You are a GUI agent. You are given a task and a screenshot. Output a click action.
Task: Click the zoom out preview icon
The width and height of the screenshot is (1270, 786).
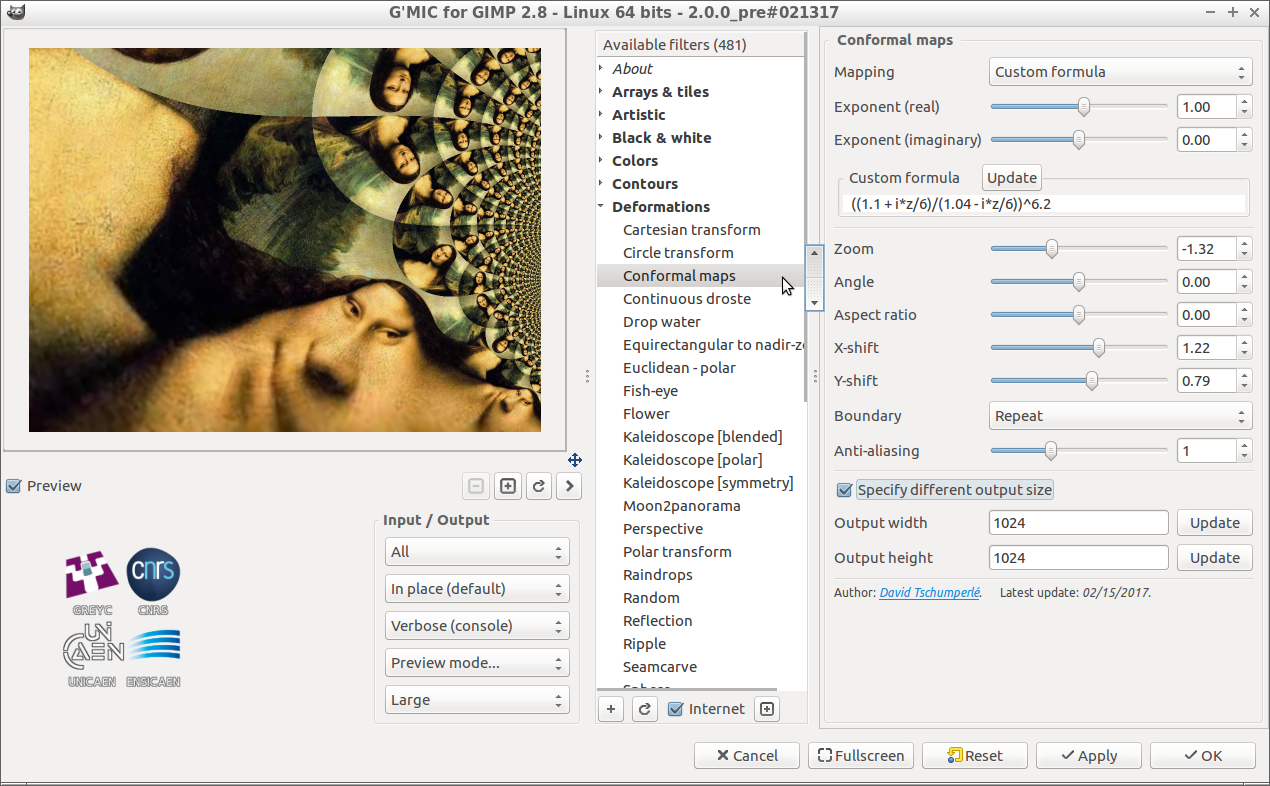pos(476,486)
